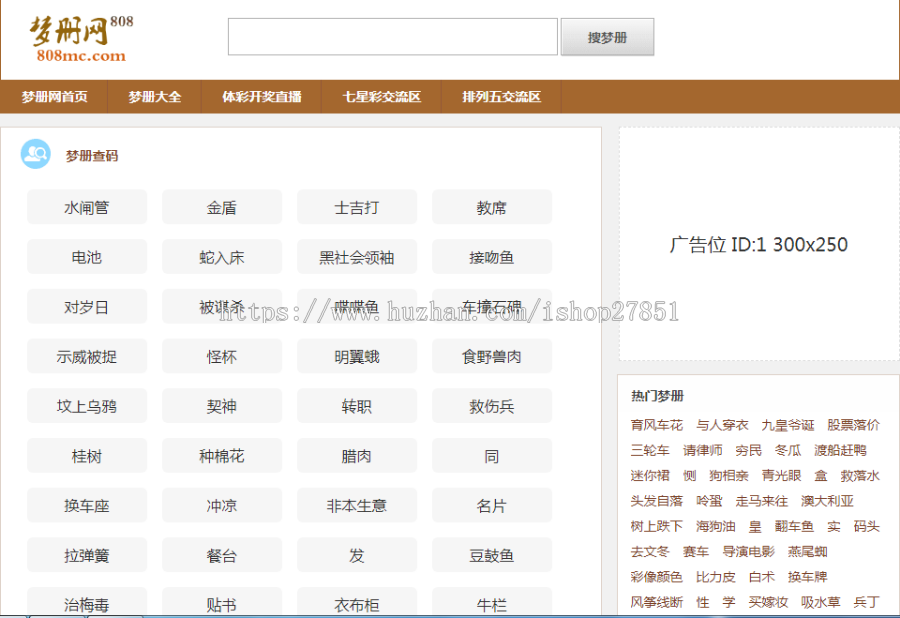This screenshot has height=618, width=900.
Task: Select the 水闸管 dream entry
Action: (86, 207)
